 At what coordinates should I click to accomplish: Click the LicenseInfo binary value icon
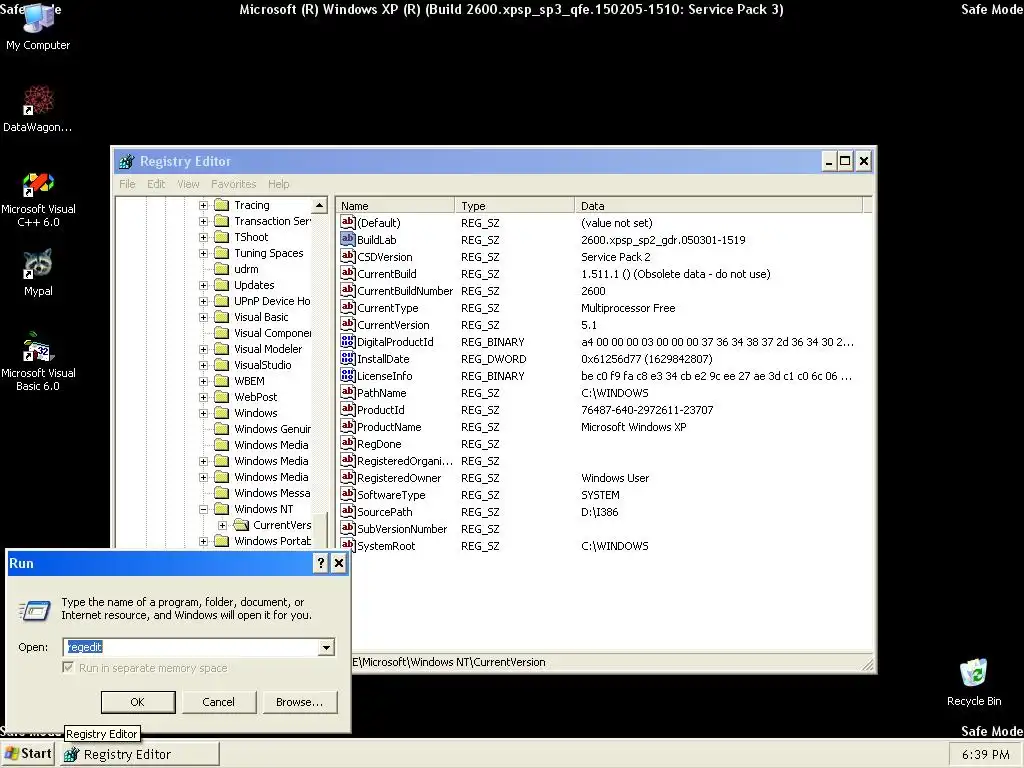[x=347, y=376]
